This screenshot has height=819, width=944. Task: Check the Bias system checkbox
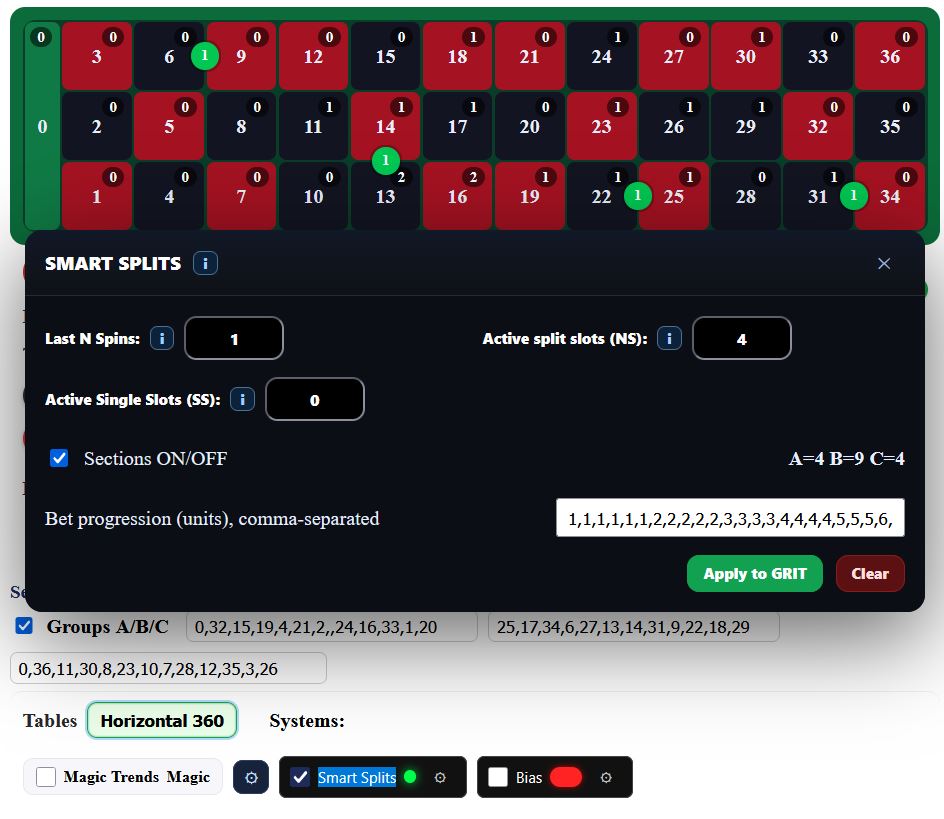pyautogui.click(x=498, y=777)
